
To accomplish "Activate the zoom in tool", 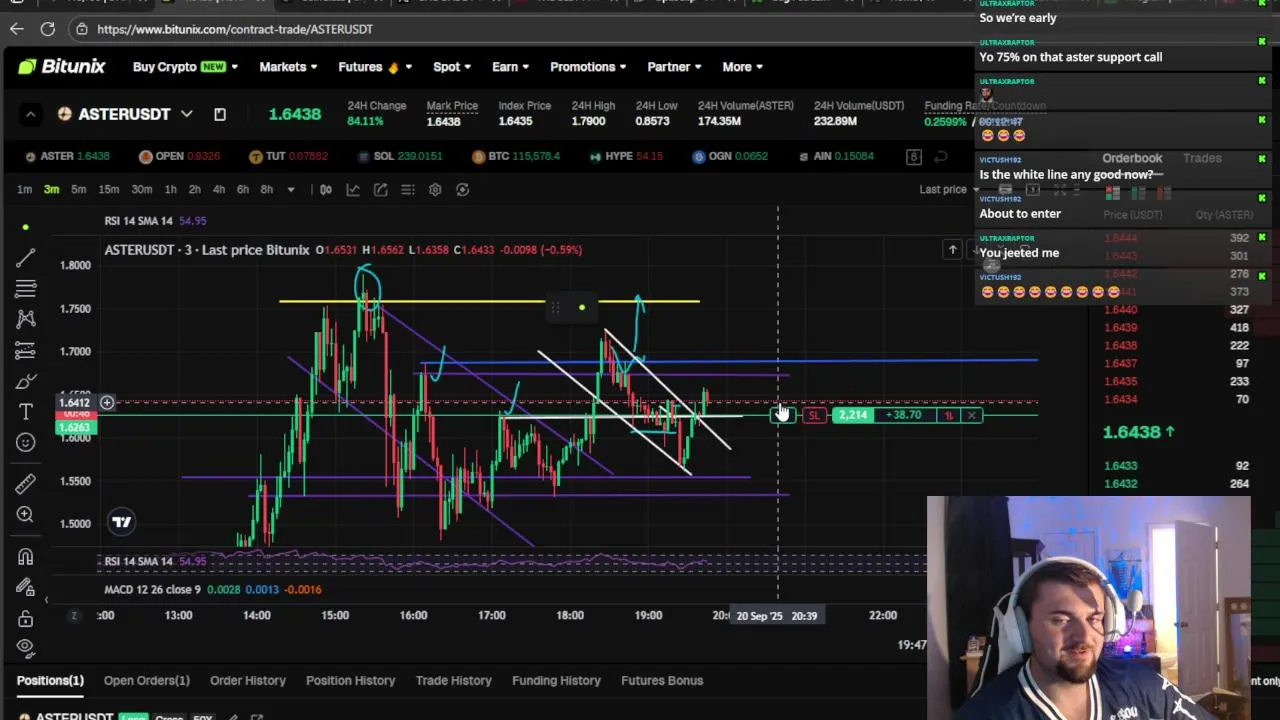I will tap(26, 514).
